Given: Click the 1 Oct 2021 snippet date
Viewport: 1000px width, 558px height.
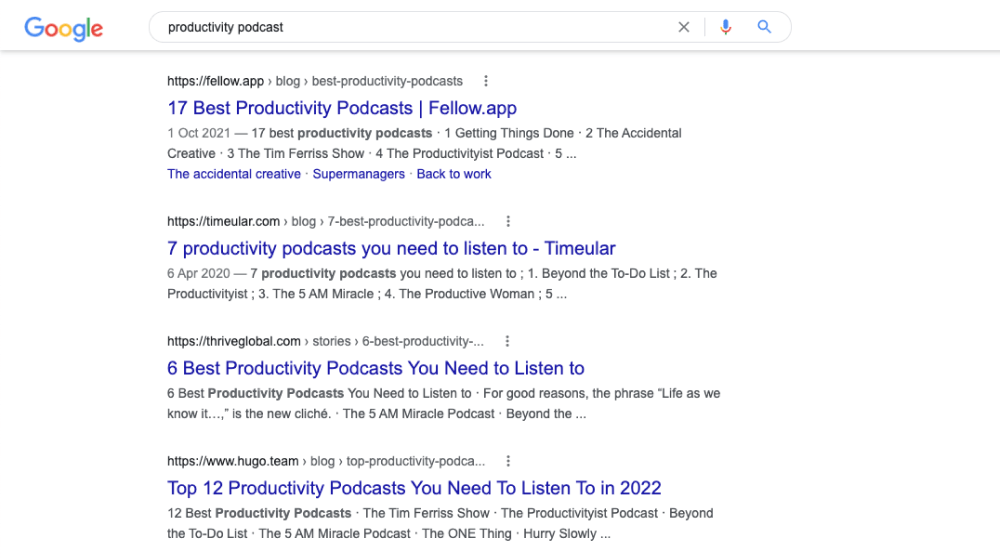Looking at the screenshot, I should pos(198,133).
